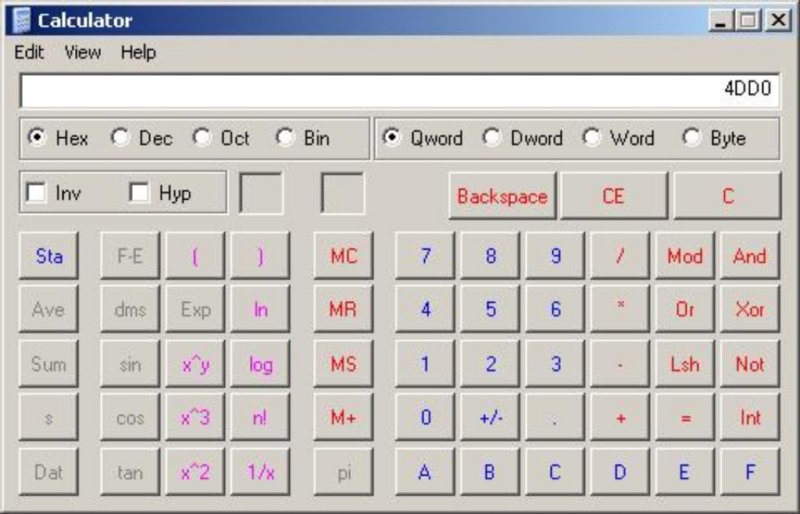Image resolution: width=800 pixels, height=514 pixels.
Task: Click the digit 1 button
Action: pos(425,364)
